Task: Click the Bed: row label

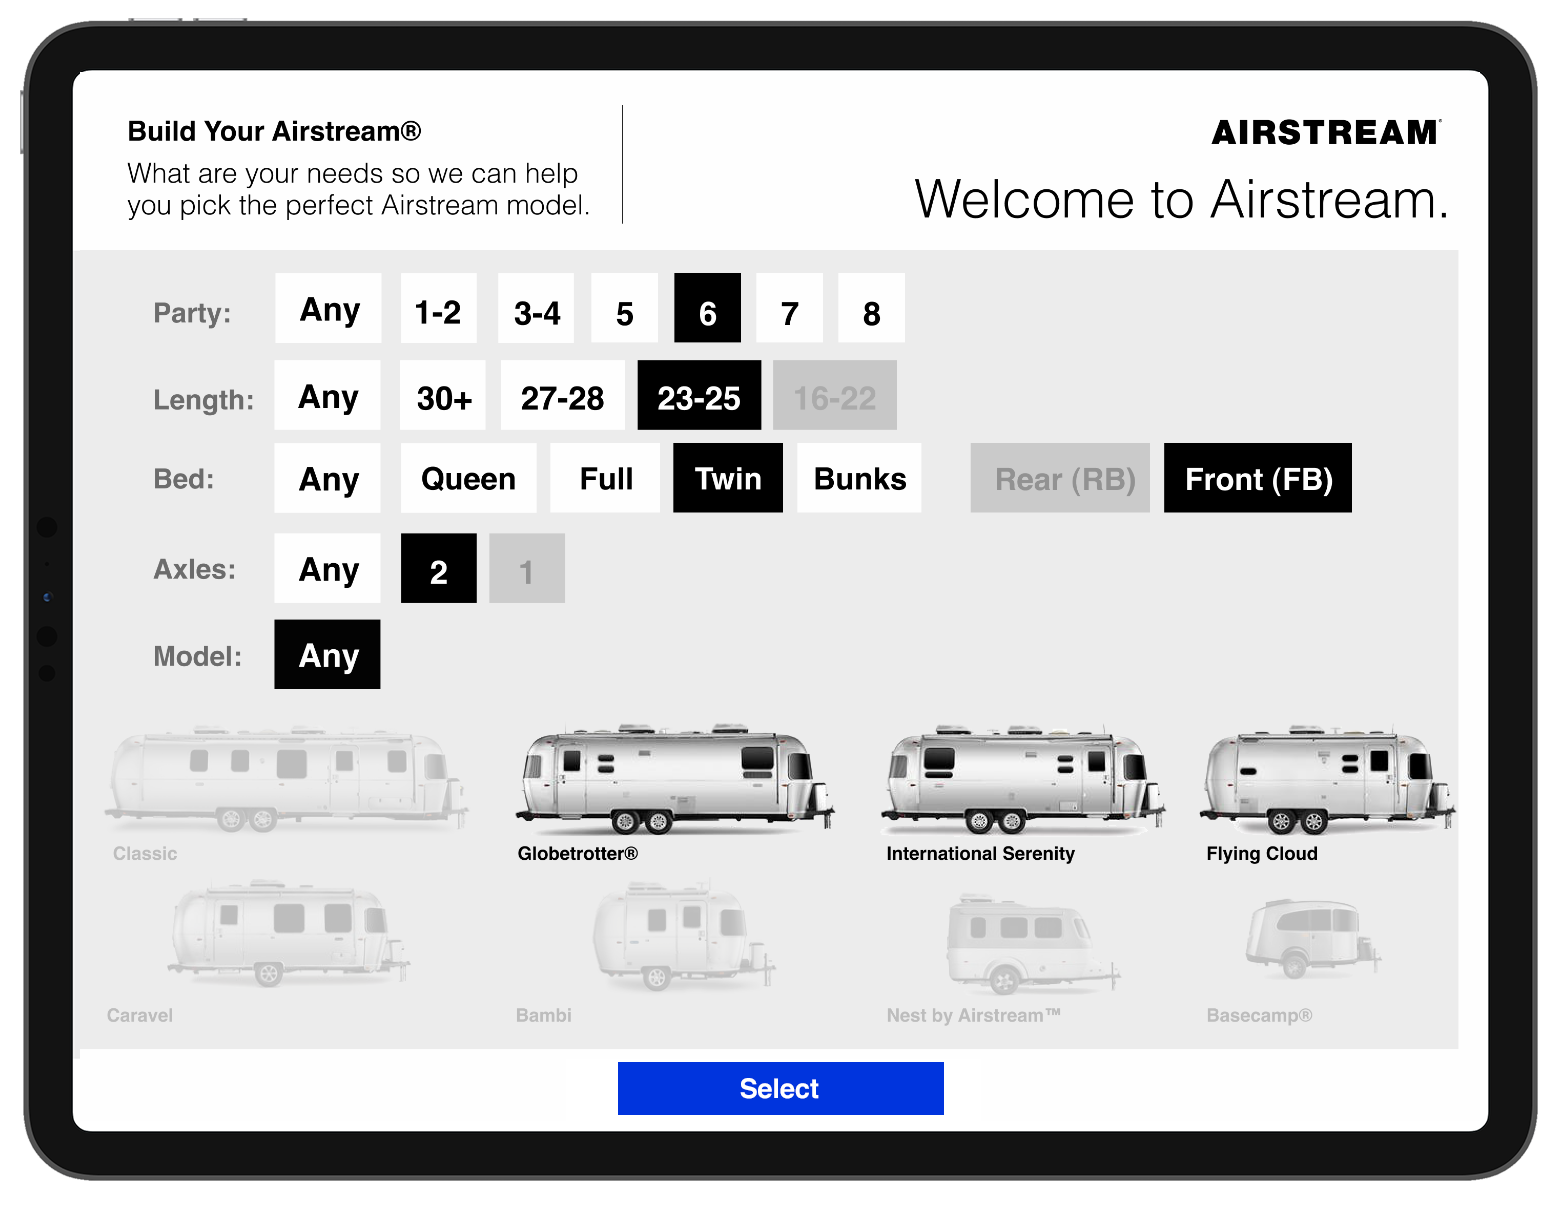Action: tap(184, 479)
